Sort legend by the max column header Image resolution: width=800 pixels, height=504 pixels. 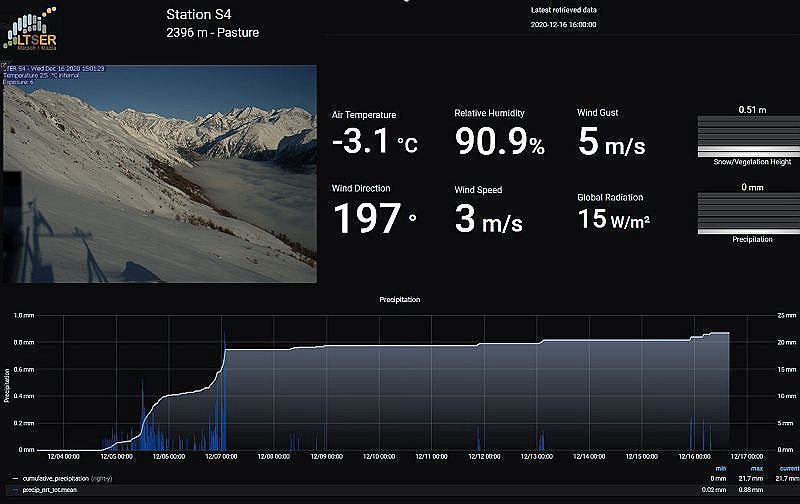coord(757,468)
